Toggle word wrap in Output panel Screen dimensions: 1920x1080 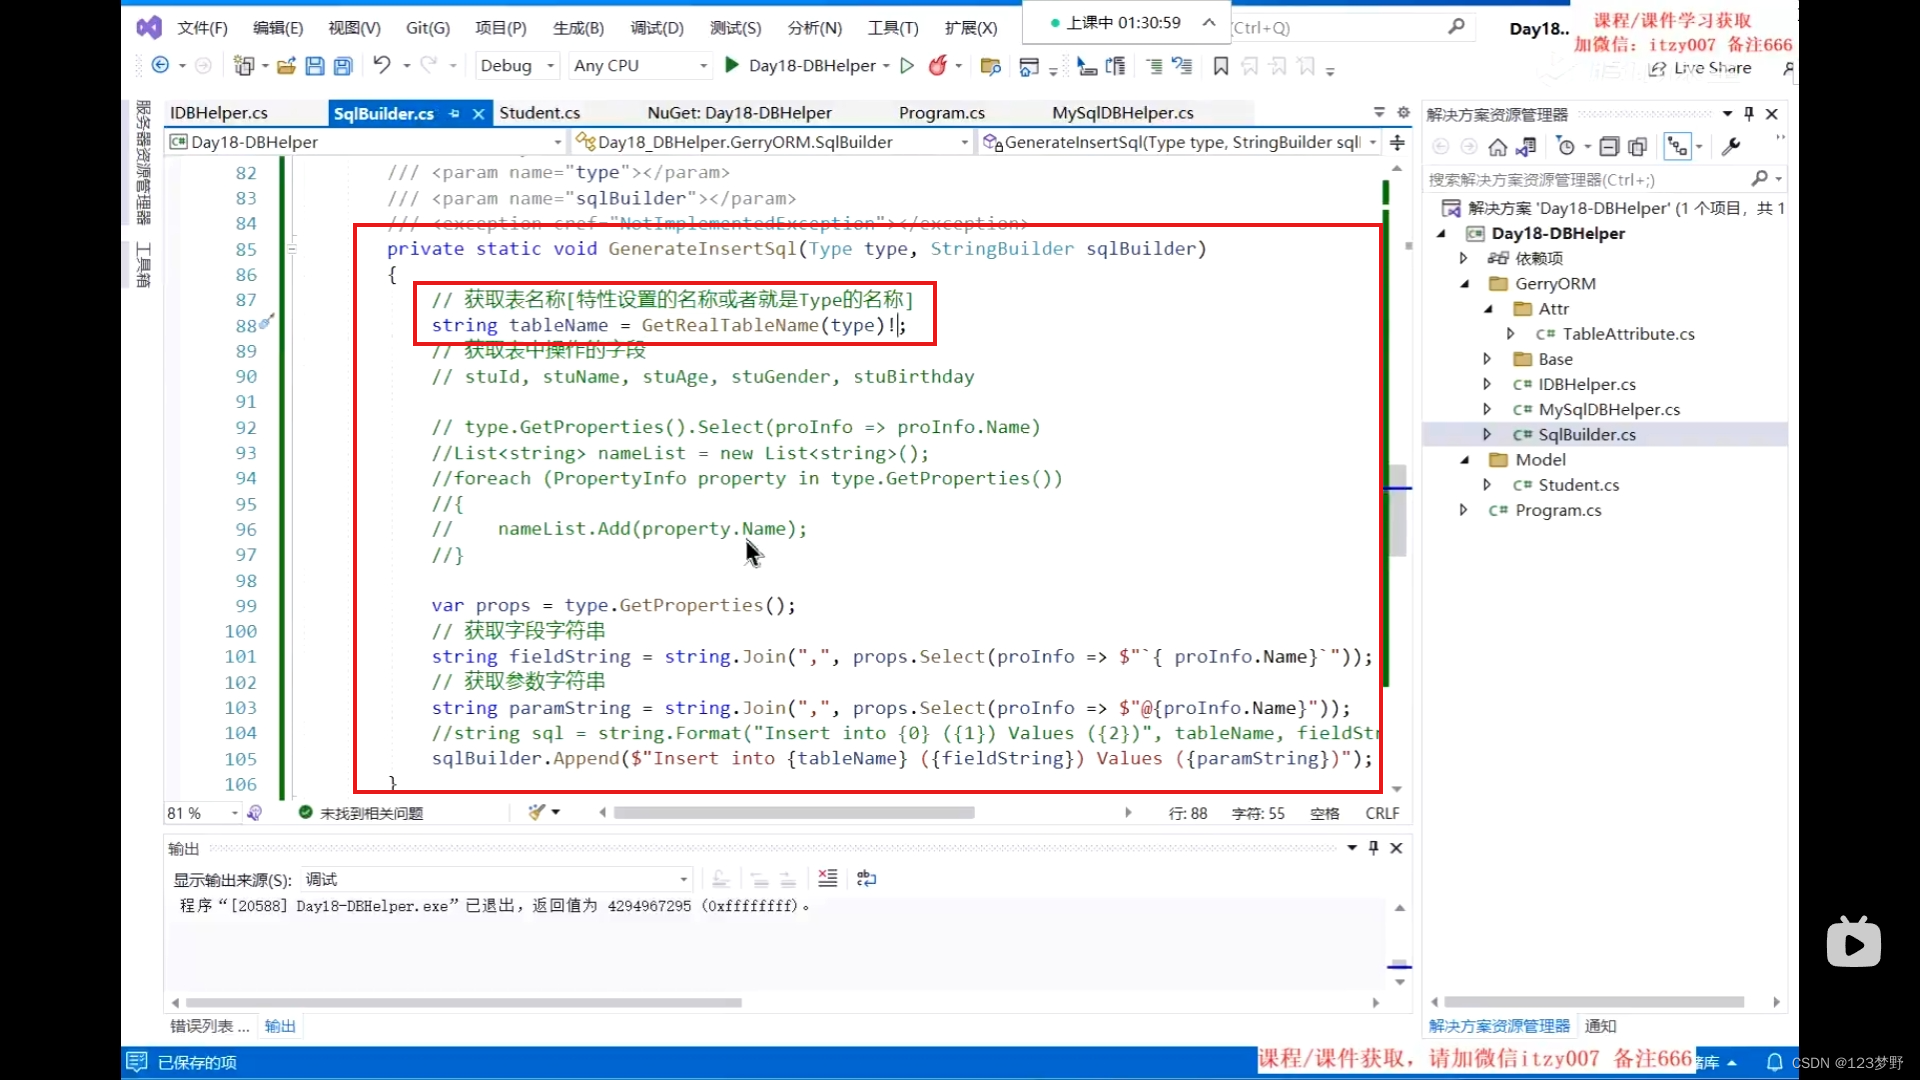(x=866, y=878)
